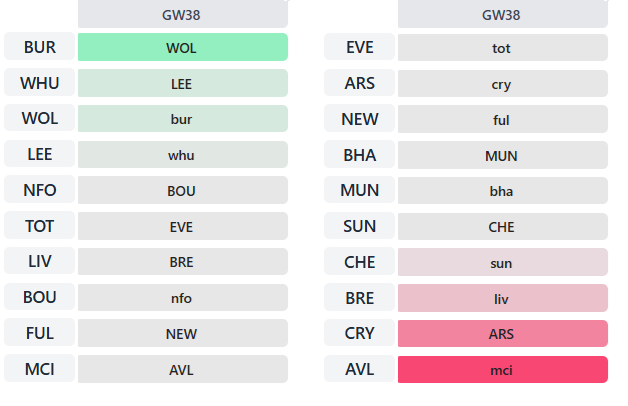This screenshot has height=406, width=628.
Task: Select the MUN fixture cell beside BHA
Action: click(502, 156)
